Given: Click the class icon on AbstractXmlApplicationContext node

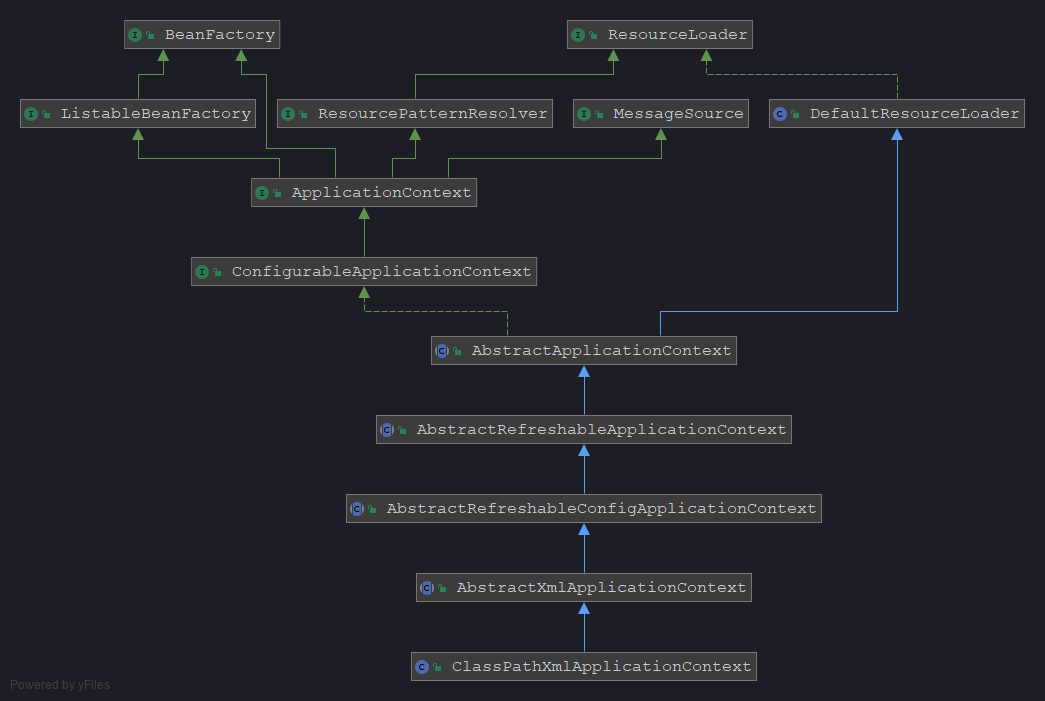Looking at the screenshot, I should 430,587.
